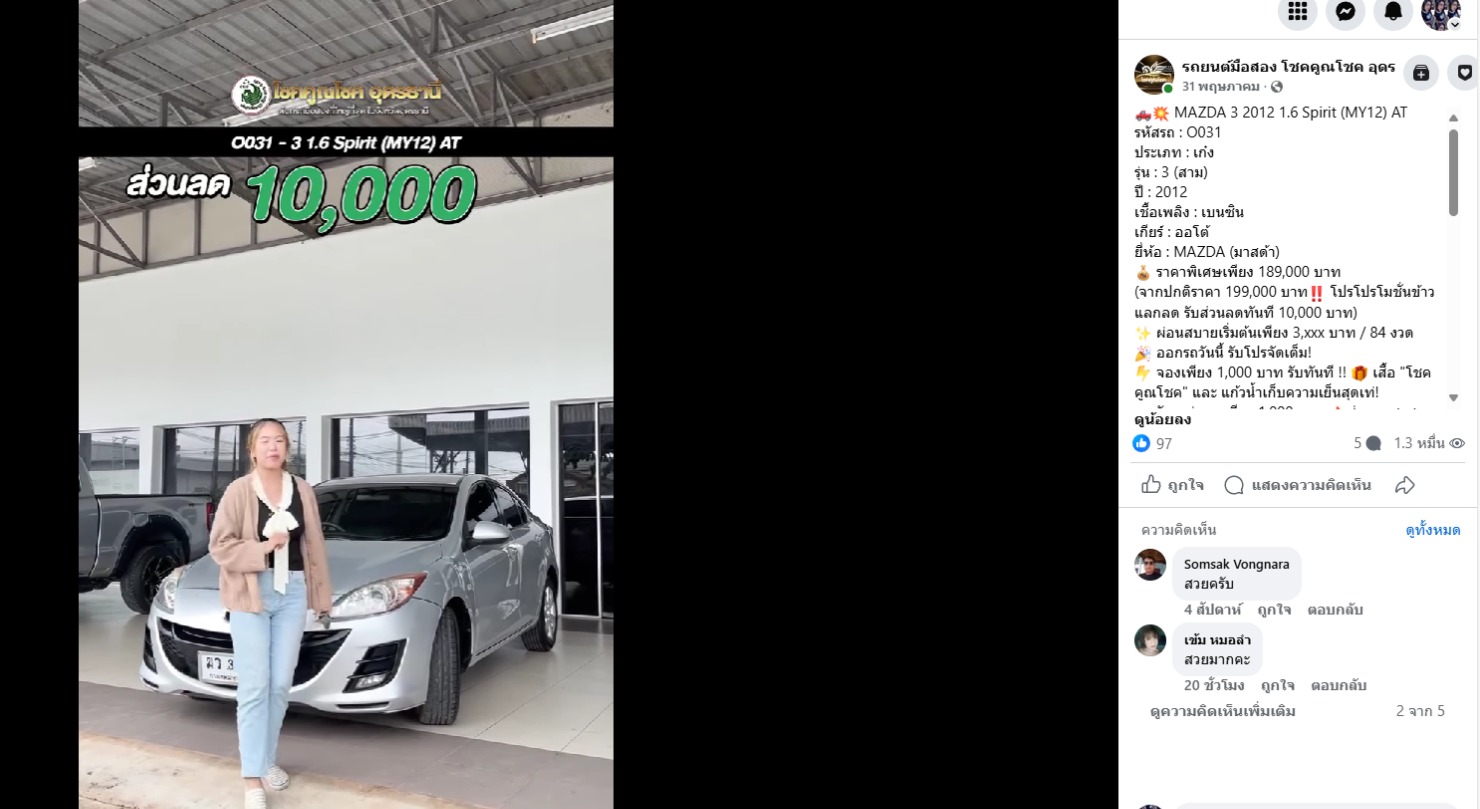Click the comment bubble count icon
The height and width of the screenshot is (809, 1480).
(1367, 443)
